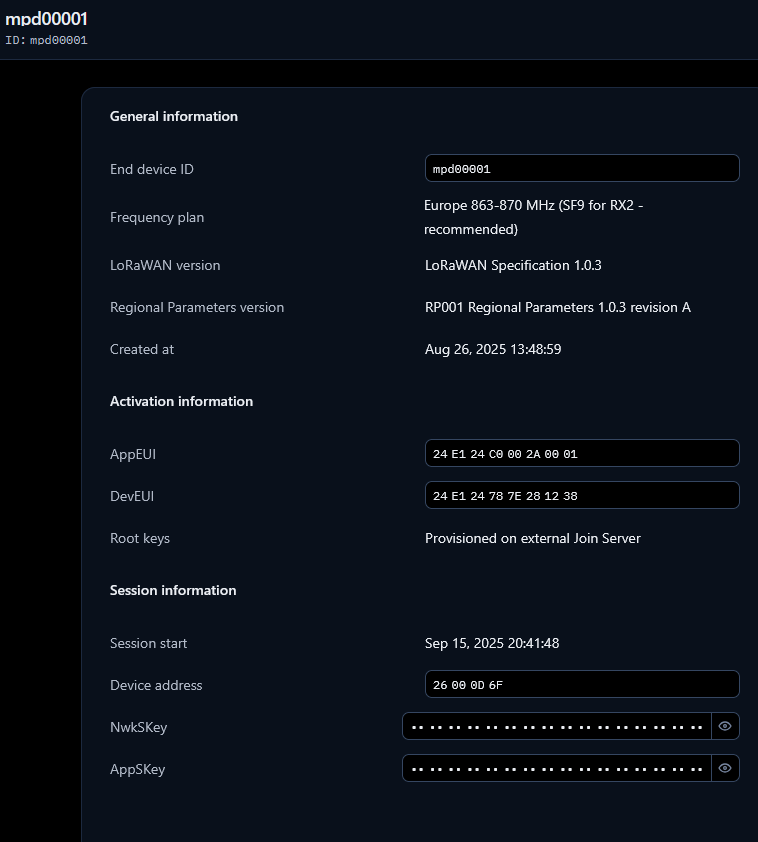Viewport: 758px width, 842px height.
Task: Click the LoRaWAN Specification 1.0.3 value
Action: (x=513, y=265)
